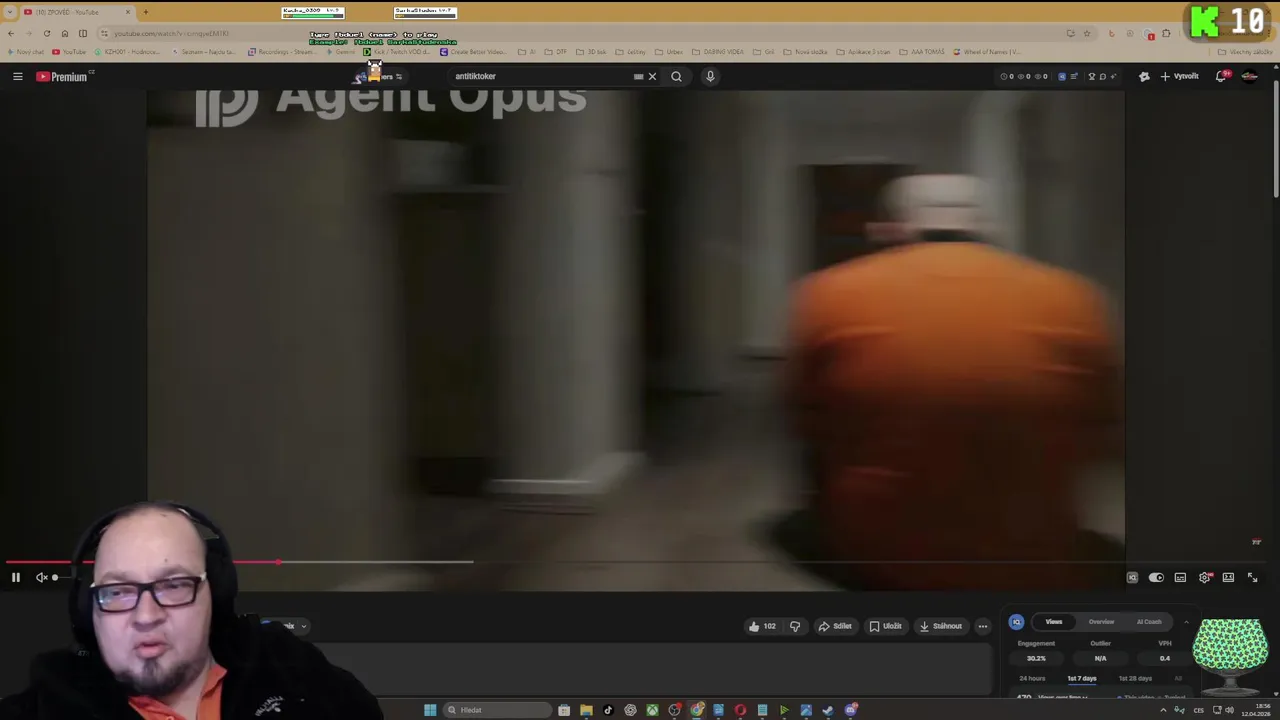
Task: Dislike the video
Action: (x=795, y=626)
